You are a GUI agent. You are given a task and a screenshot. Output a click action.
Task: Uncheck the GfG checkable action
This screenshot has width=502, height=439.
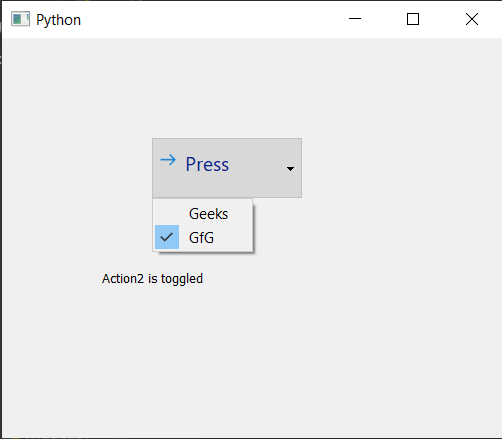(203, 237)
